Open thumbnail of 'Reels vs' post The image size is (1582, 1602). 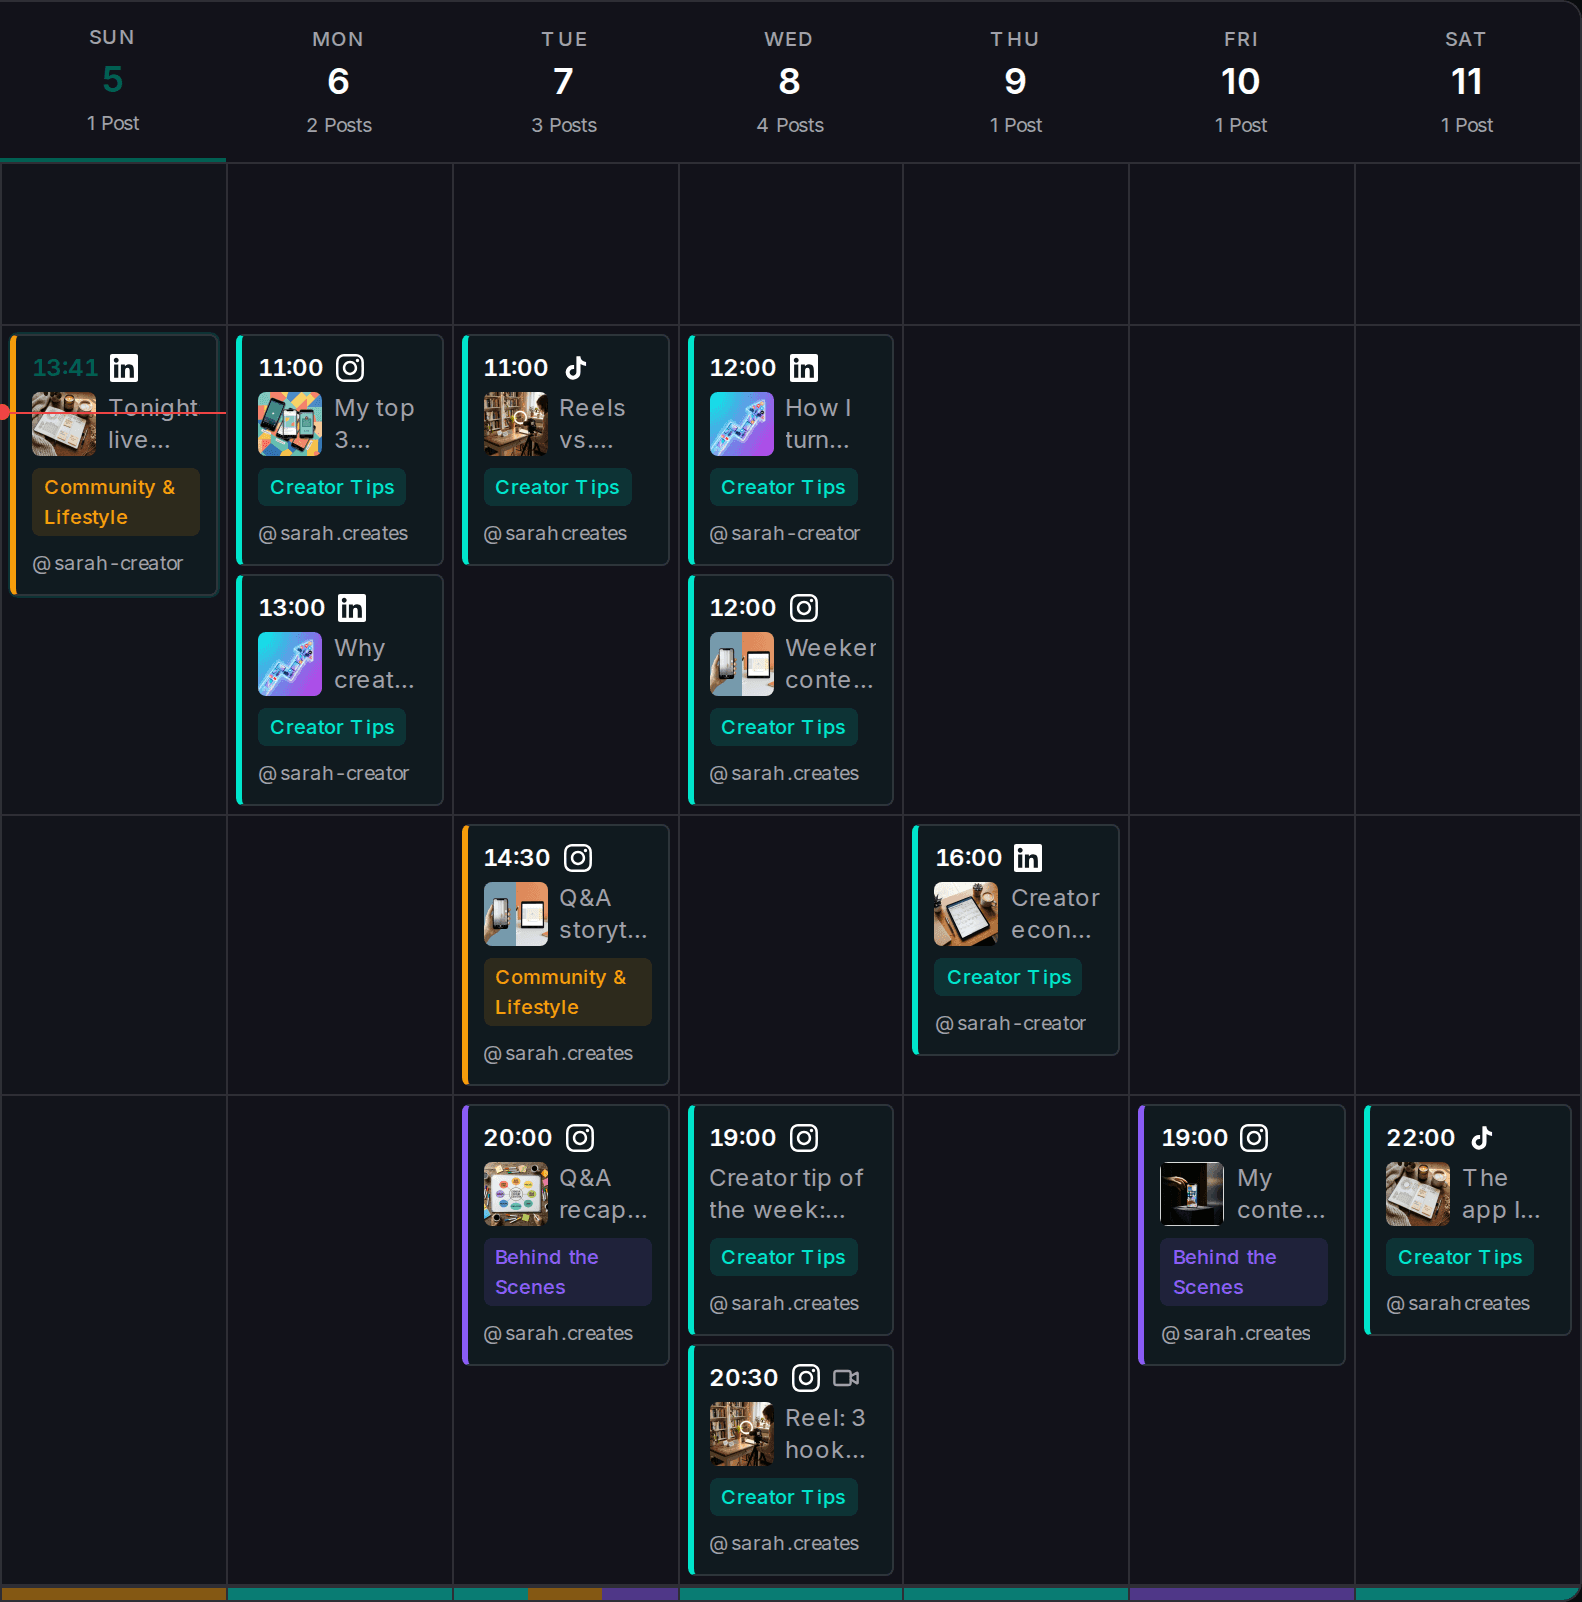pos(516,424)
